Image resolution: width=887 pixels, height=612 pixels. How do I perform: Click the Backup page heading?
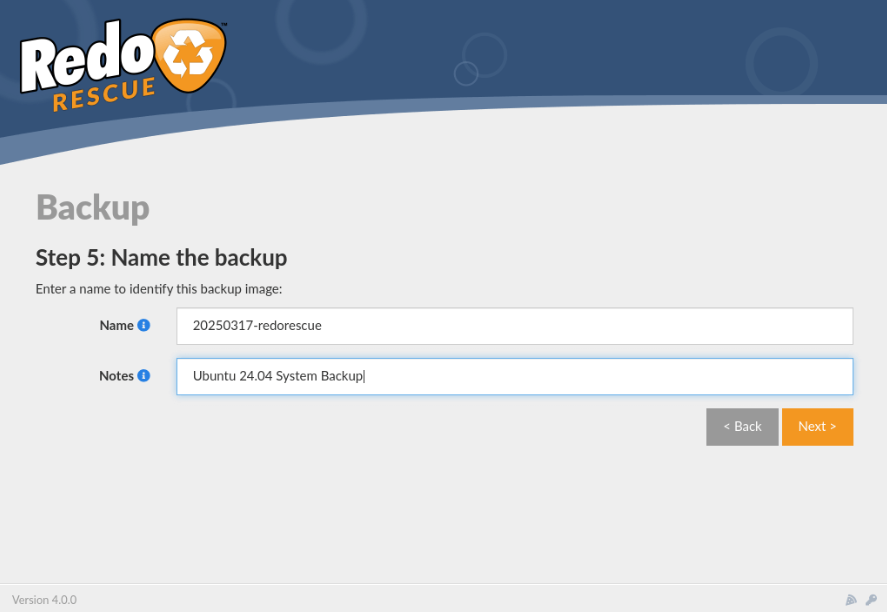[92, 208]
